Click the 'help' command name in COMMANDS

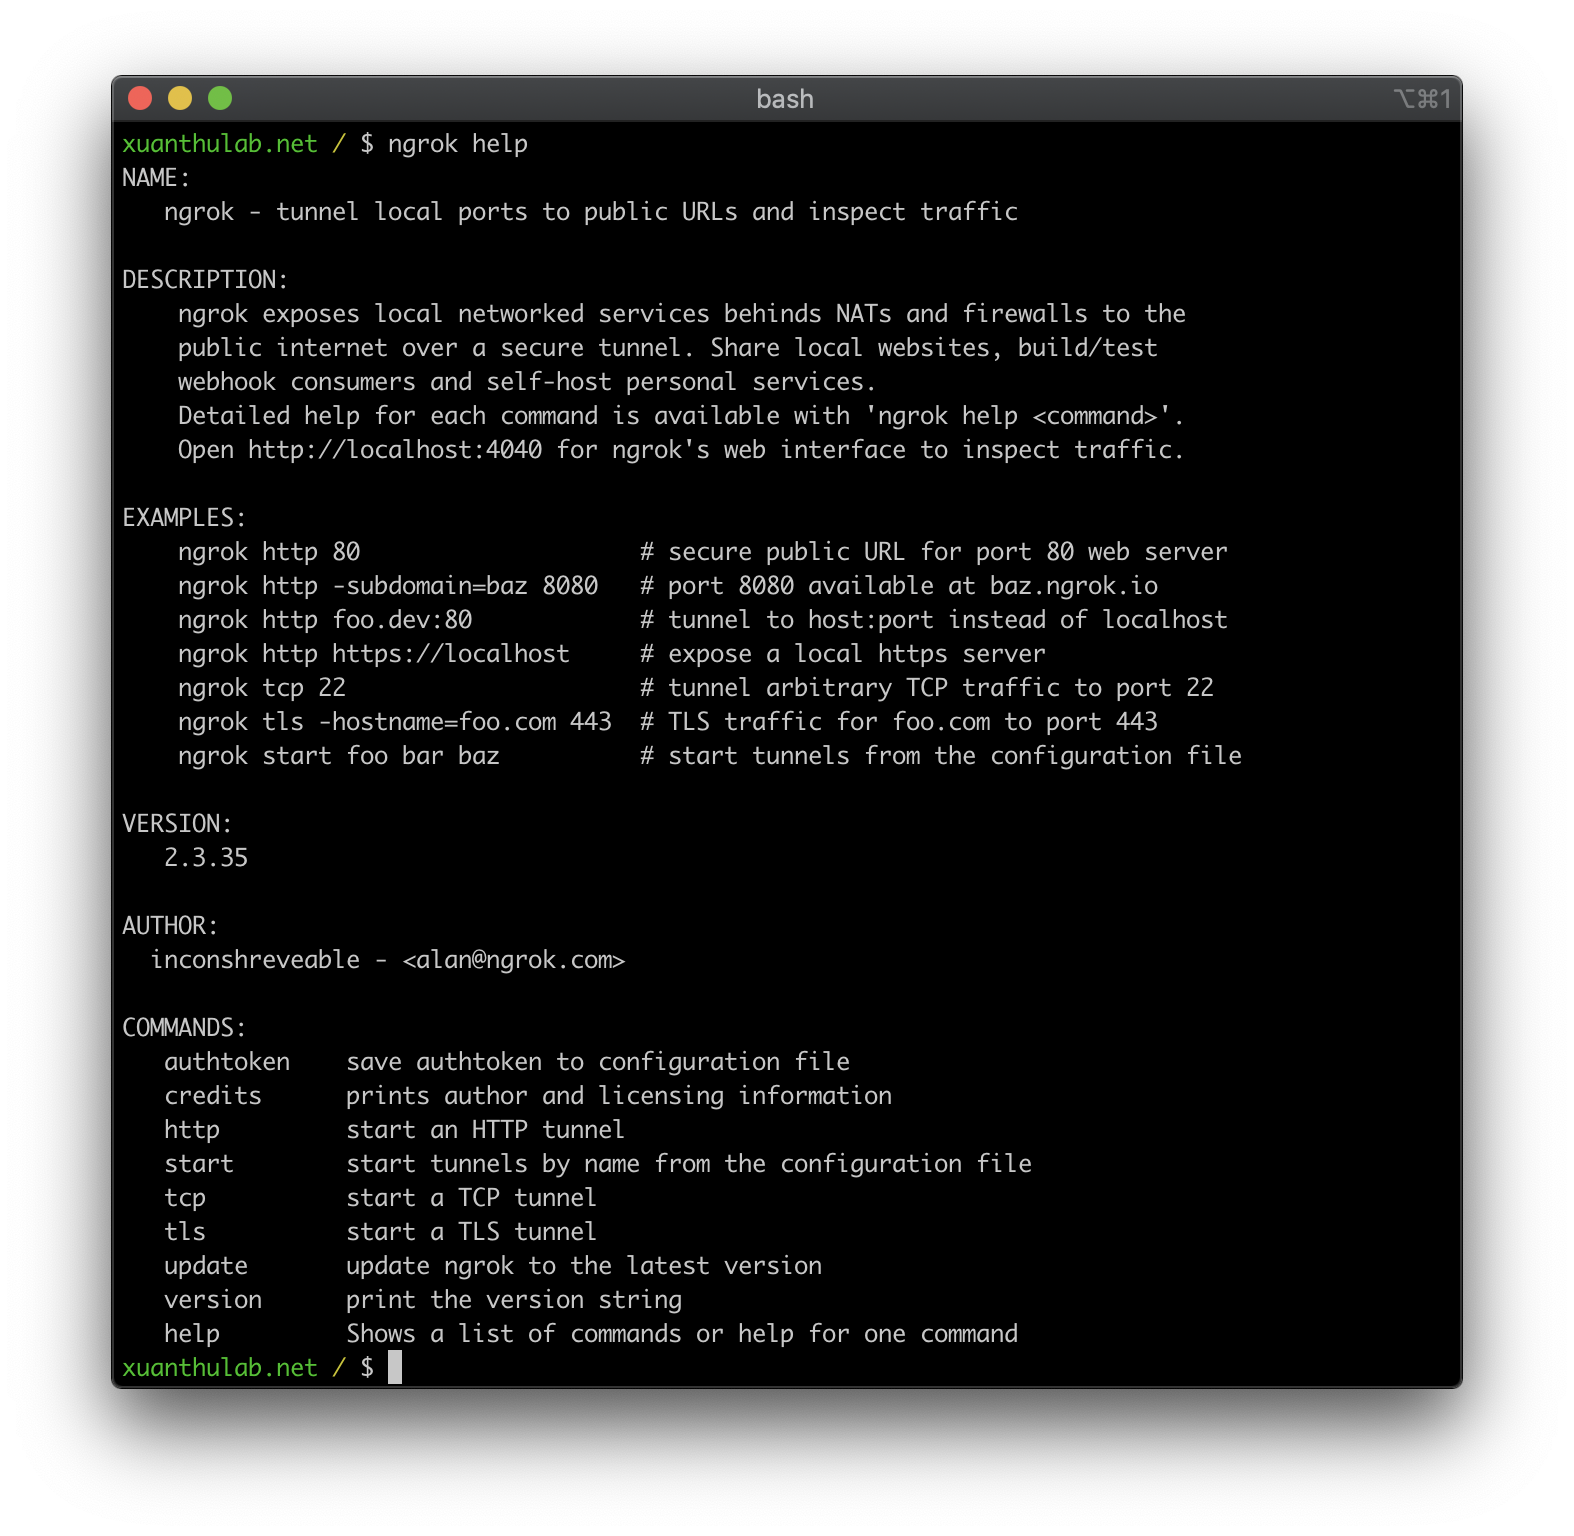(192, 1334)
